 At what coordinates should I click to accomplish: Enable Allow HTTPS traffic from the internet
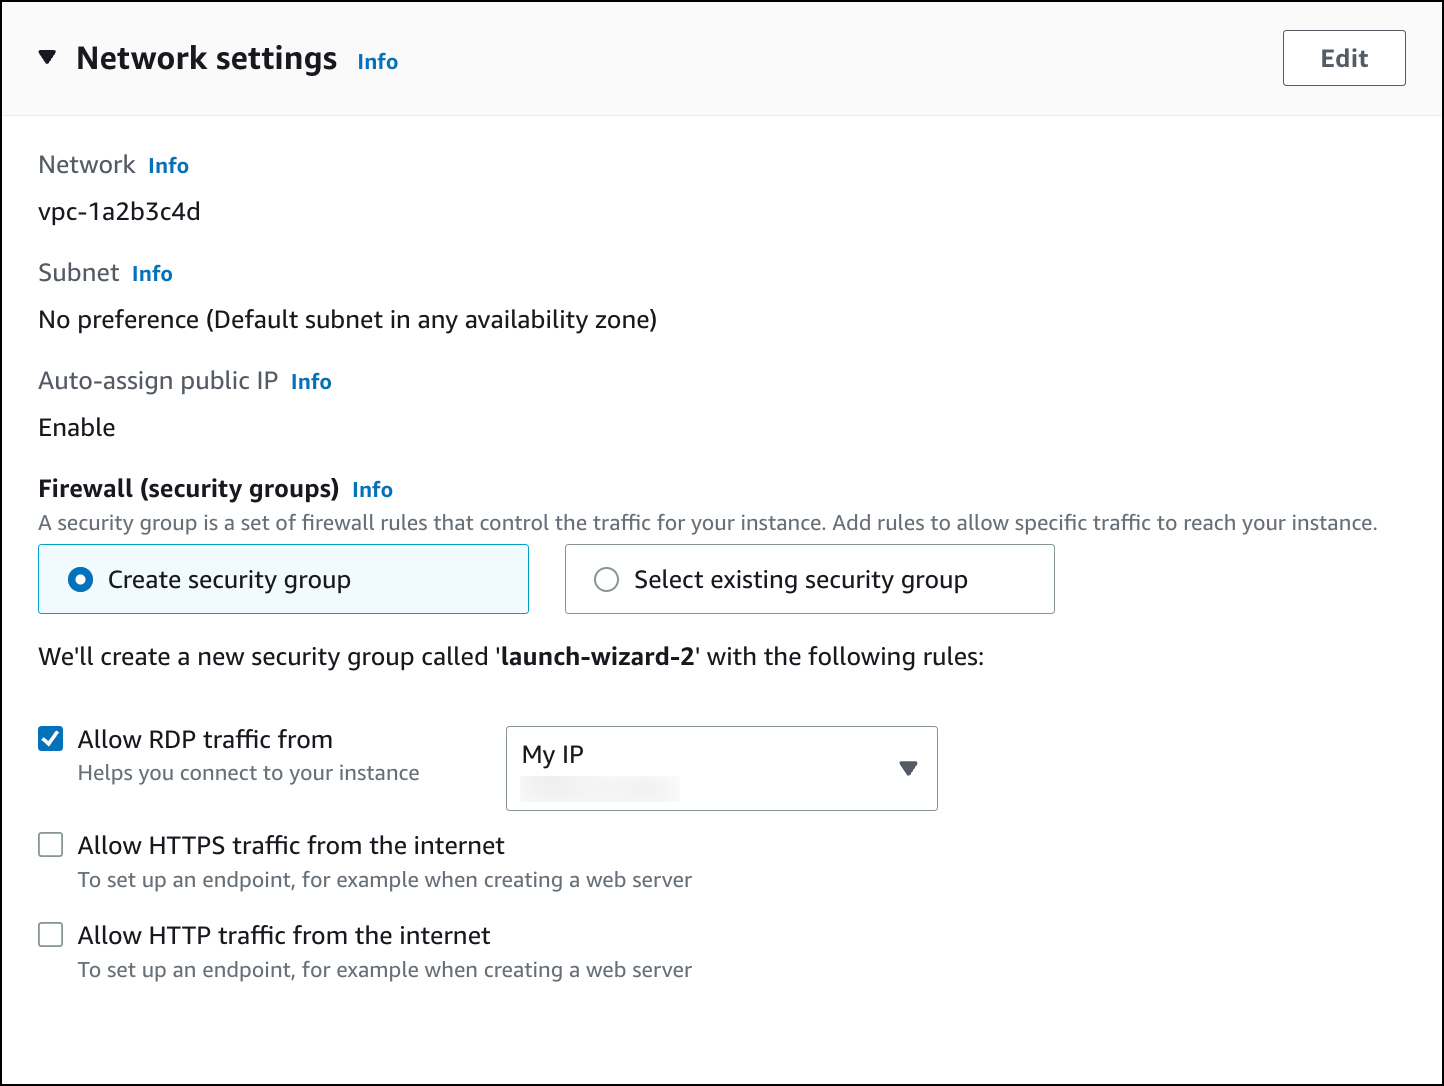click(50, 844)
